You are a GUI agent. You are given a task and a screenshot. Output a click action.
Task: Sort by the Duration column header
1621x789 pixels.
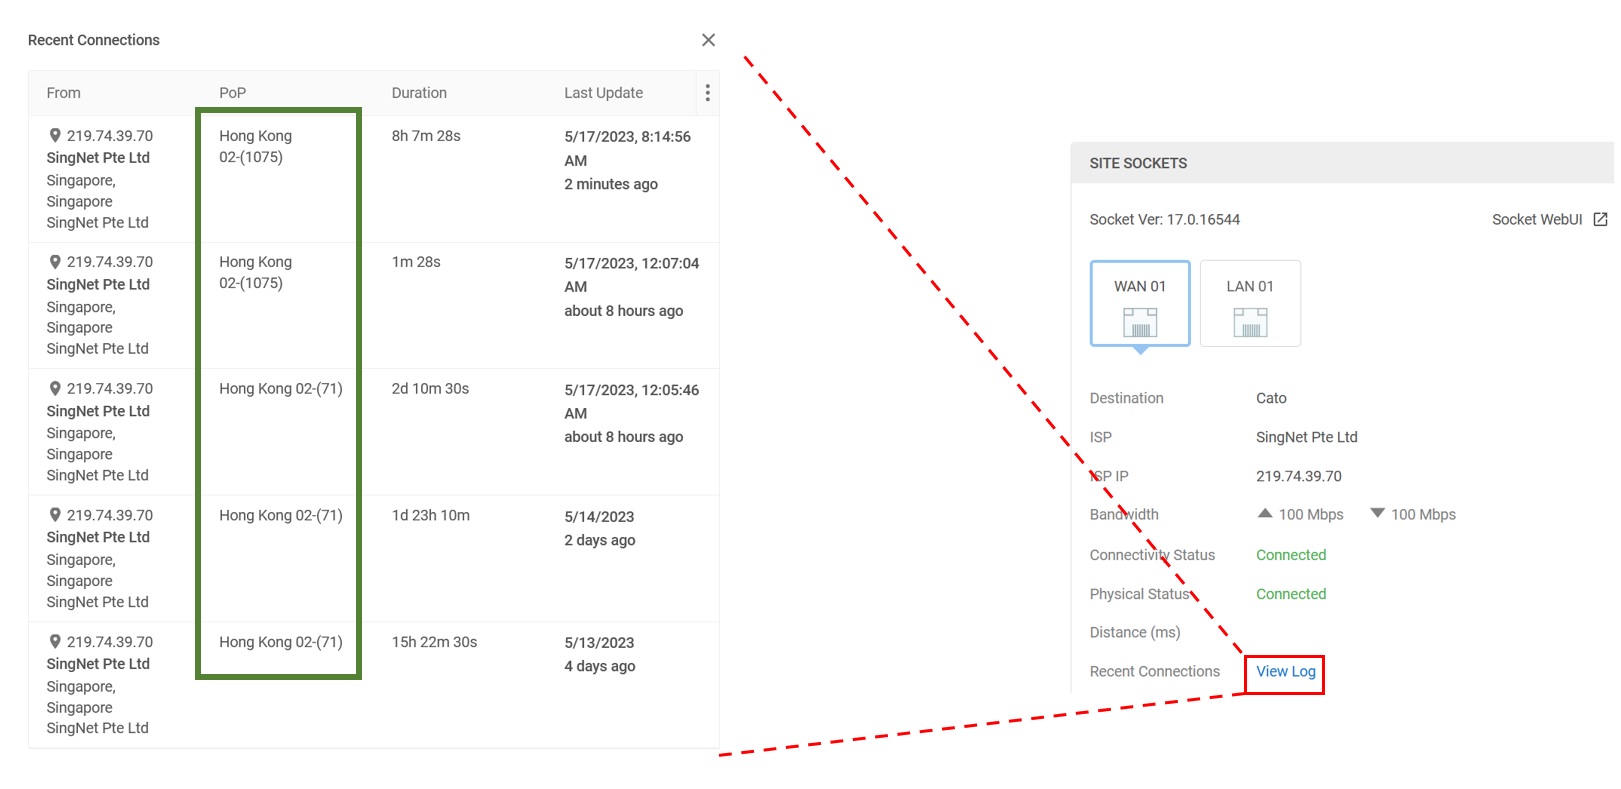[x=419, y=93]
